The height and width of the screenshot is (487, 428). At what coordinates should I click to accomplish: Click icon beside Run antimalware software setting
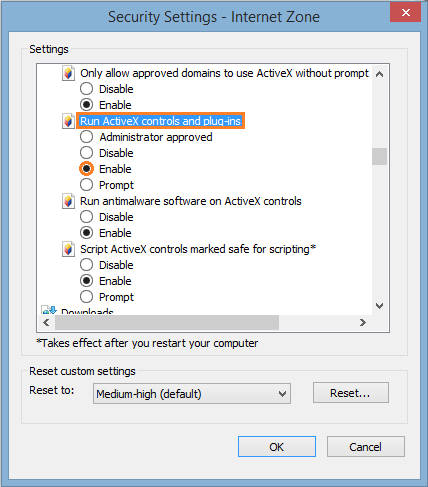tap(68, 201)
